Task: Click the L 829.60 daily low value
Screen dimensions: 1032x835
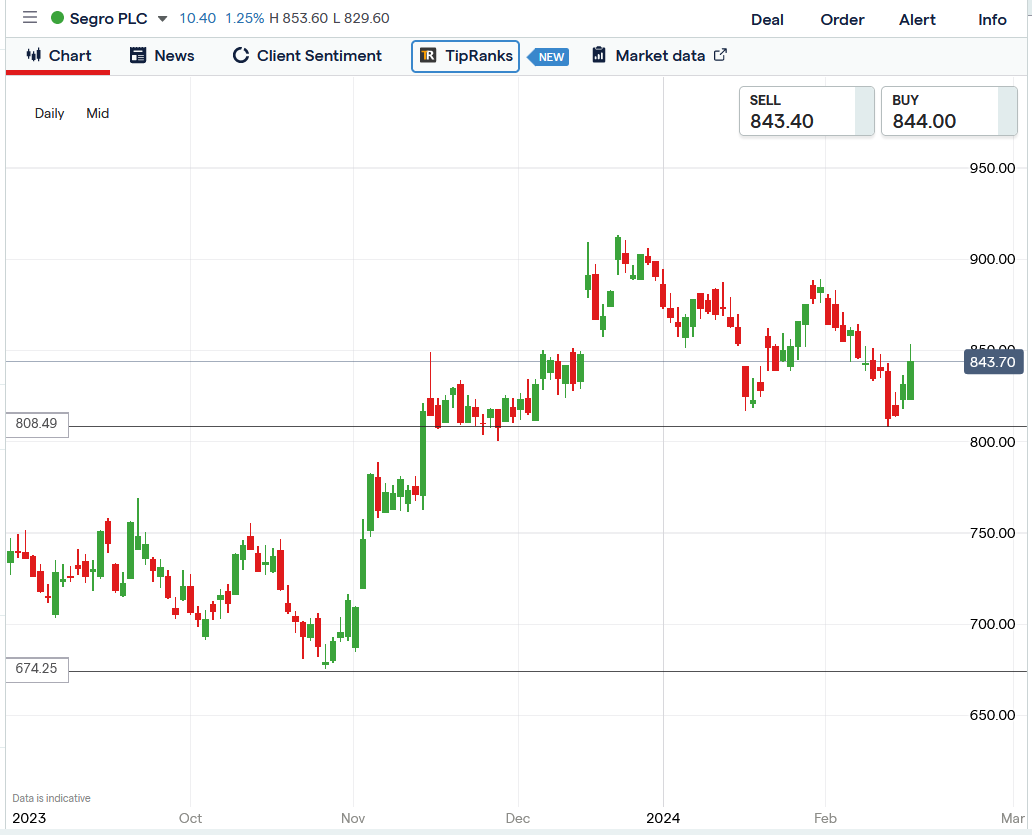Action: [361, 18]
